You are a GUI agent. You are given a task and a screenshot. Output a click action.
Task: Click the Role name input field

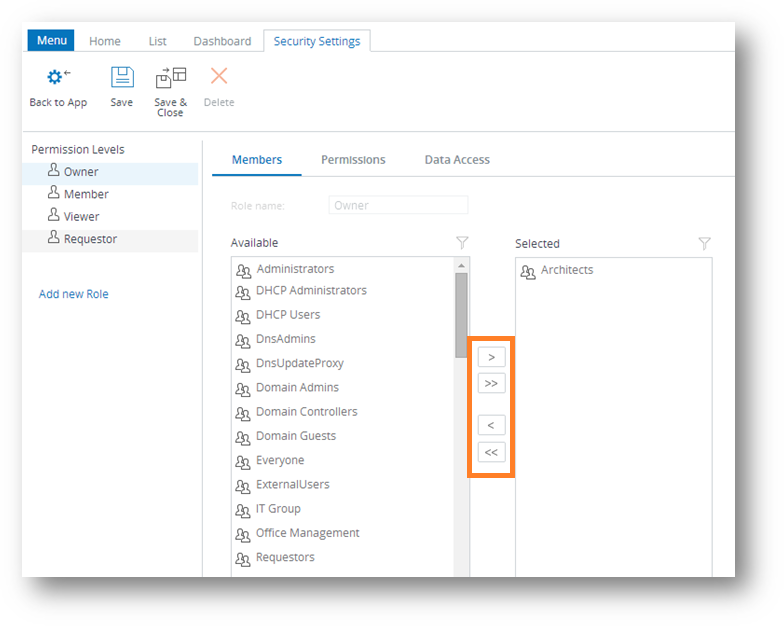[x=398, y=206]
